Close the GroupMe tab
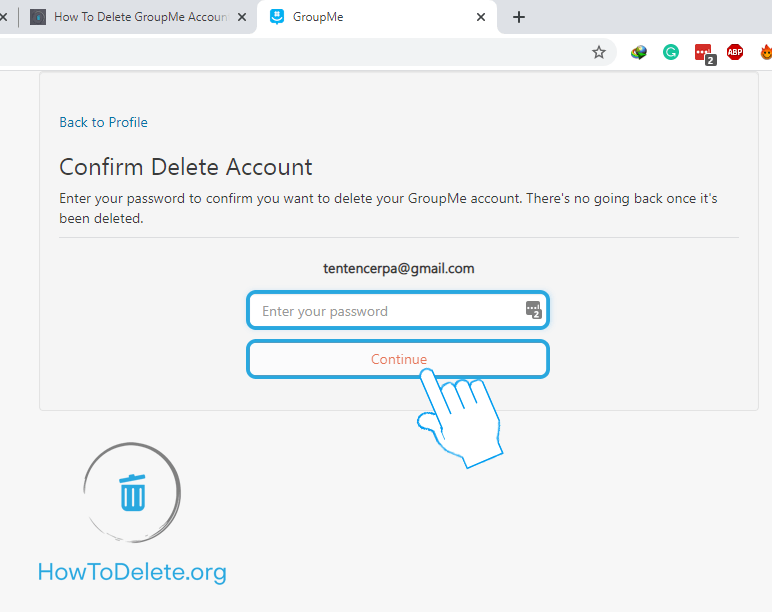This screenshot has width=772, height=612. pos(481,17)
